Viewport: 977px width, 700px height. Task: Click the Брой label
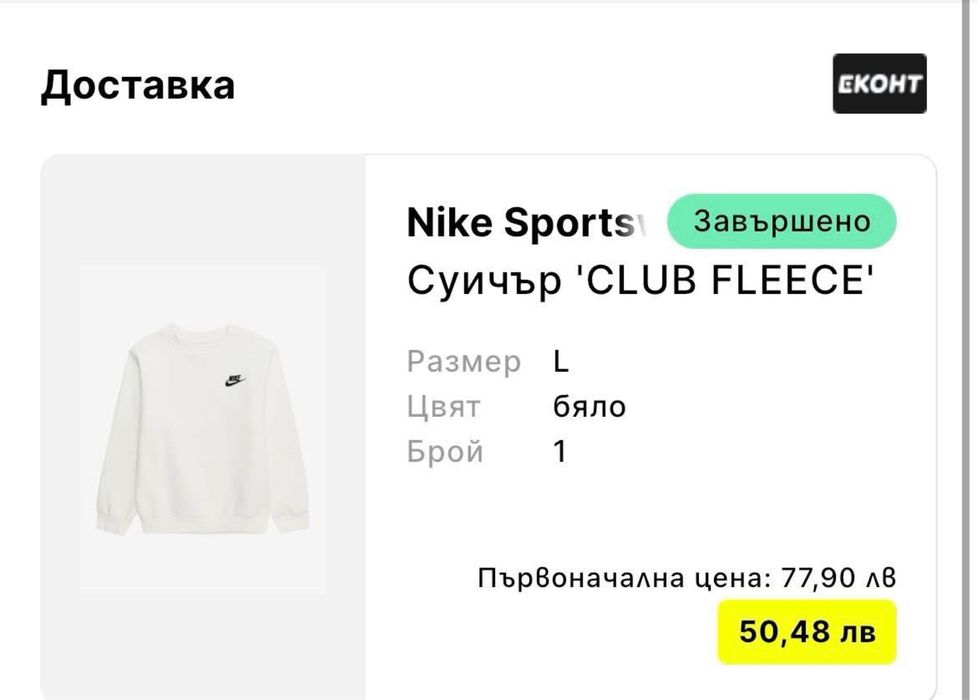click(445, 452)
